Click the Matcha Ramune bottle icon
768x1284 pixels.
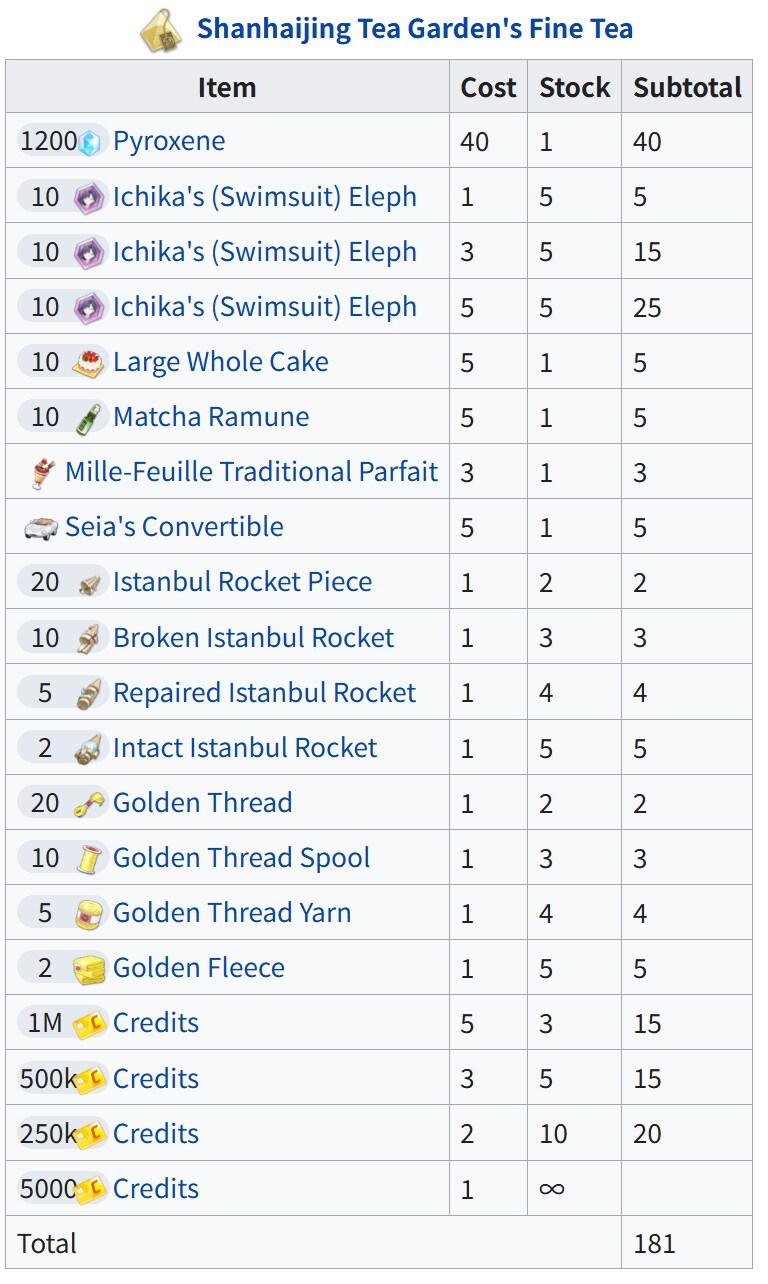tap(88, 418)
